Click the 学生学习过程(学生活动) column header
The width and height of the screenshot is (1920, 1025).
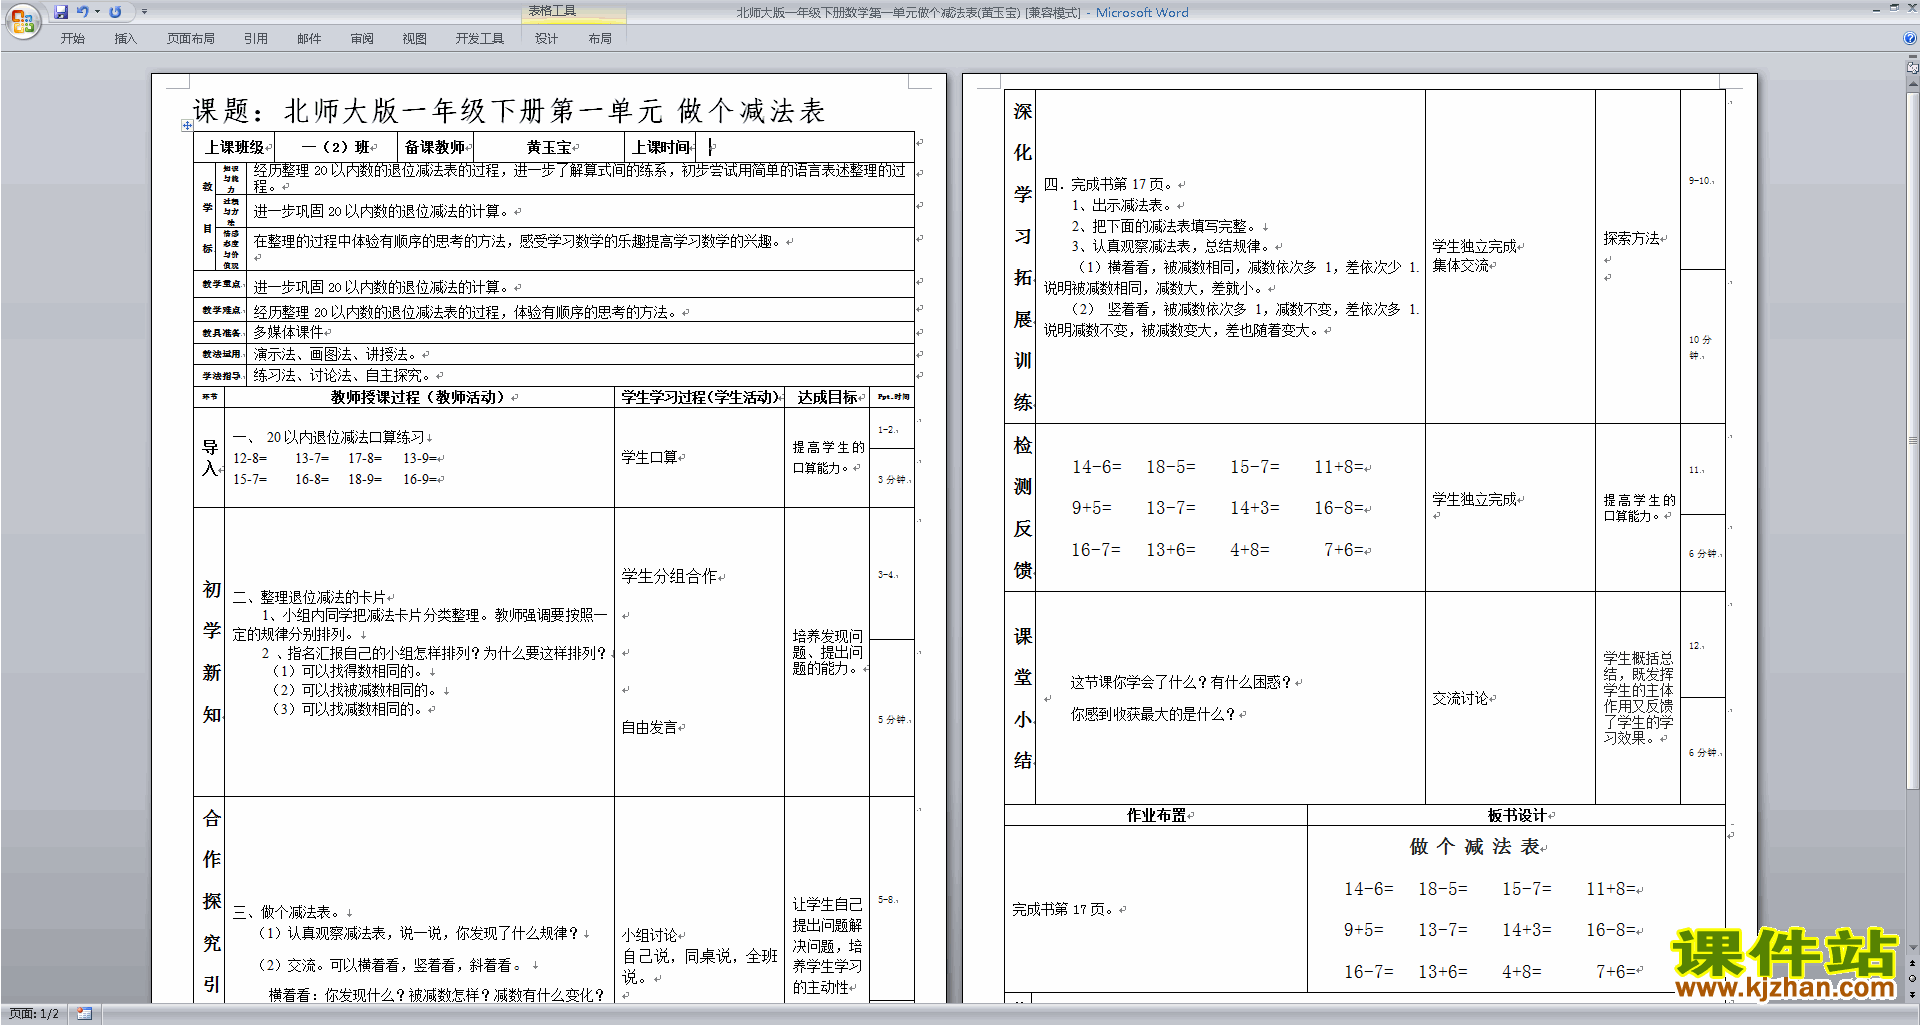coord(699,397)
